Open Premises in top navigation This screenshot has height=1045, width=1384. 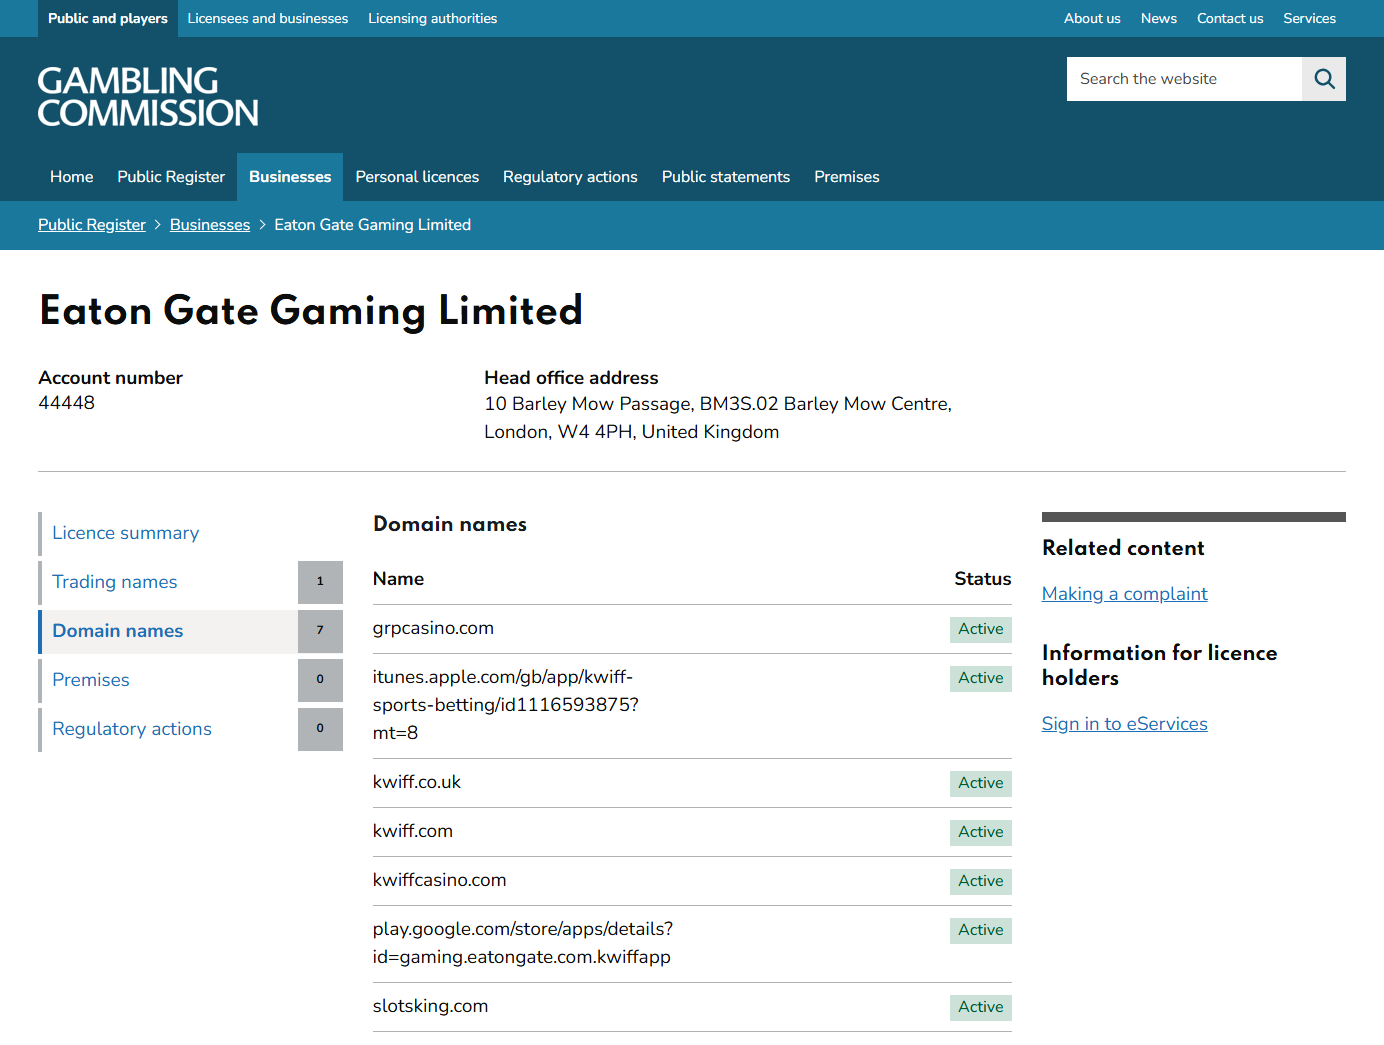[847, 177]
